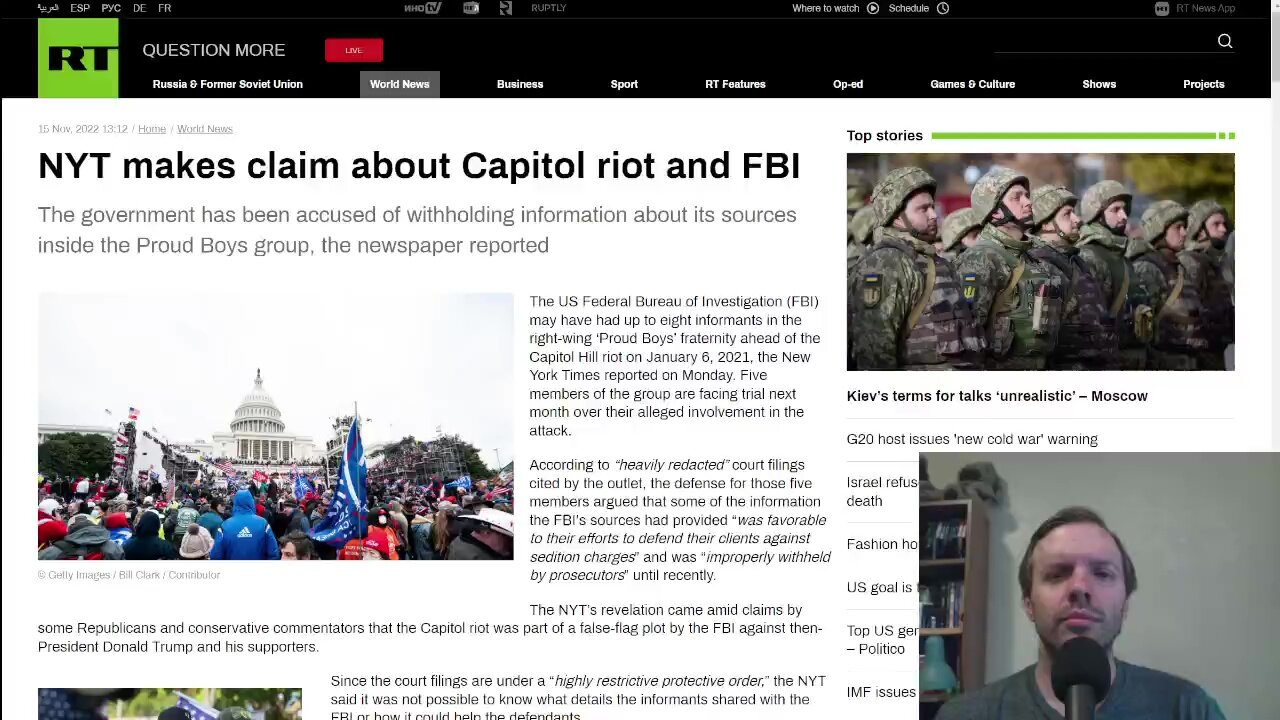The width and height of the screenshot is (1280, 720).
Task: Open the Israel refus... top story link
Action: click(x=882, y=491)
